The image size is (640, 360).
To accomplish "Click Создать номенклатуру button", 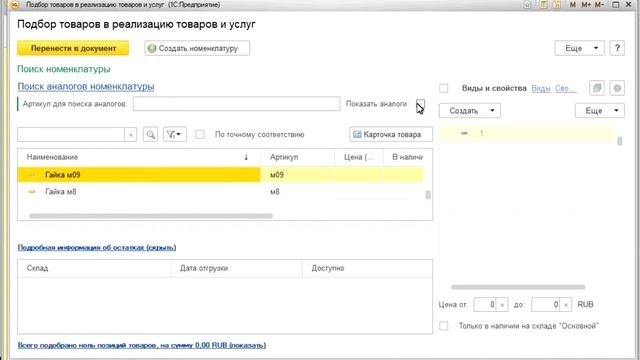I will tap(197, 48).
